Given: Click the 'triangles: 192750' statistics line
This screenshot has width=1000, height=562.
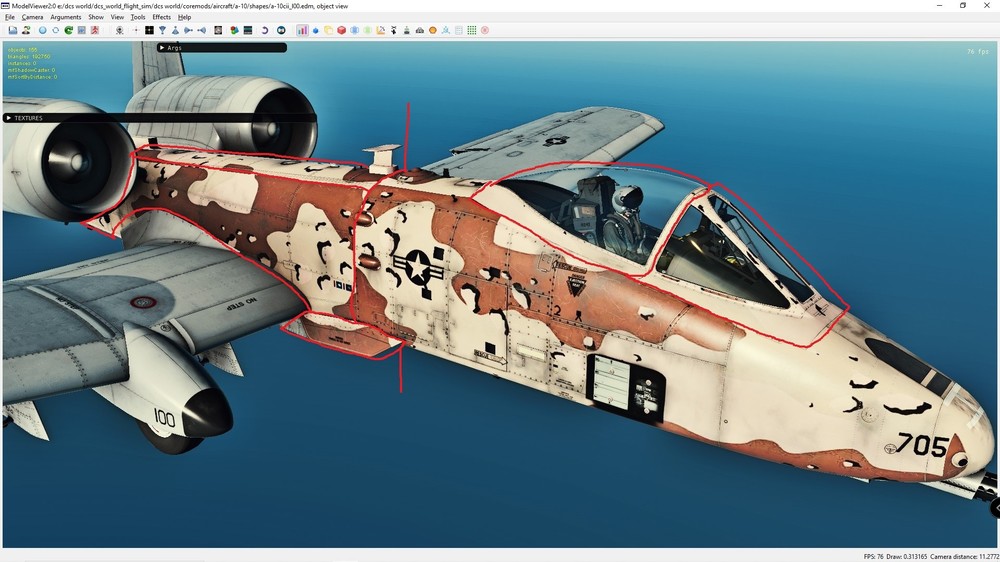Looking at the screenshot, I should coord(29,57).
